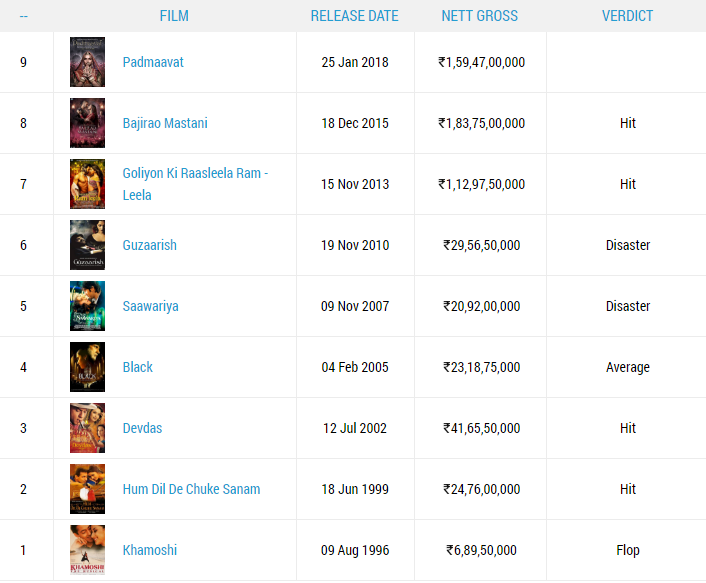Image resolution: width=706 pixels, height=583 pixels.
Task: Open the Guzaarish poster thumbnail
Action: tap(87, 245)
